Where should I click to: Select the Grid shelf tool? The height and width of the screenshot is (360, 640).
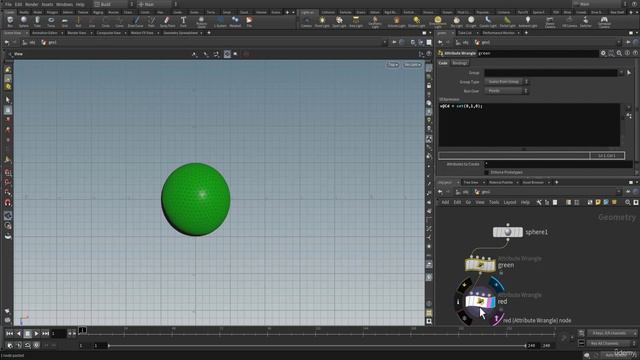[64, 22]
